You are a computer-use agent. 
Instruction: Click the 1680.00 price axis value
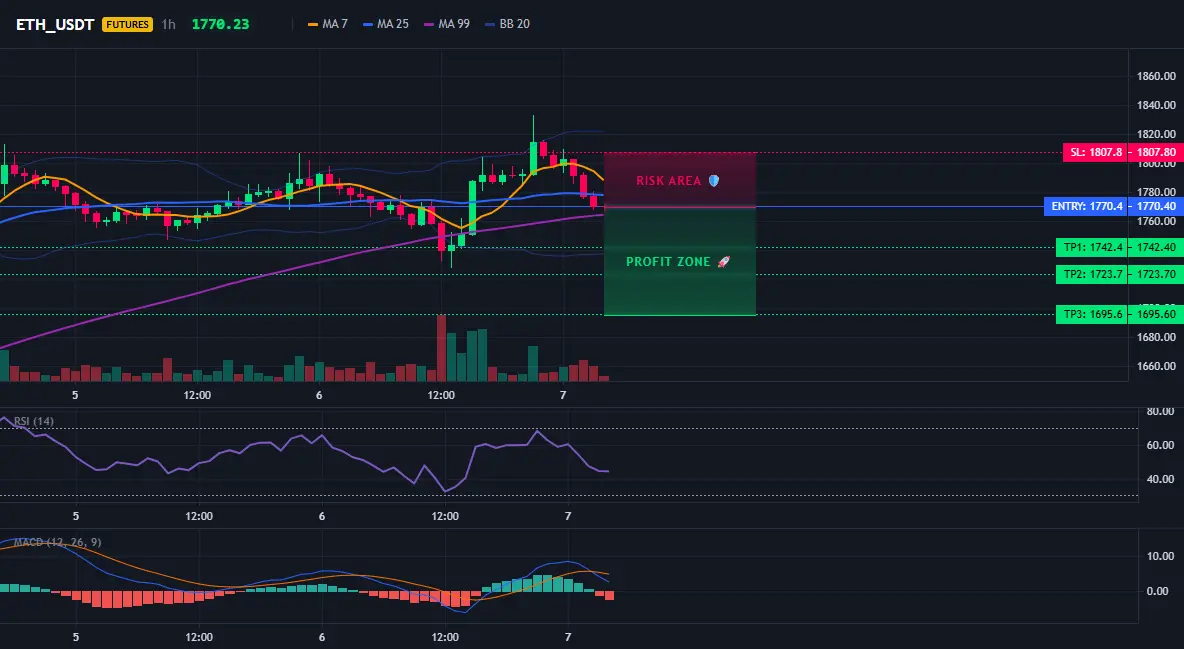click(x=1156, y=337)
